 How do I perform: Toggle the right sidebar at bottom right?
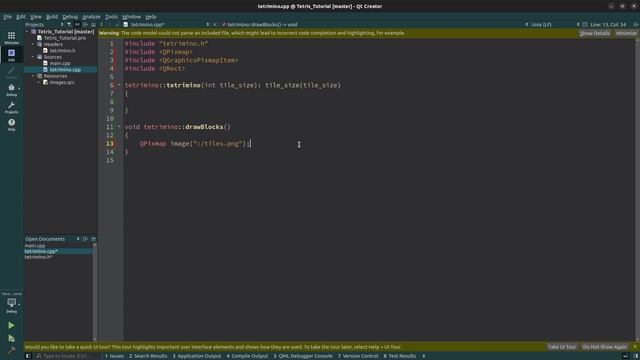[x=636, y=356]
